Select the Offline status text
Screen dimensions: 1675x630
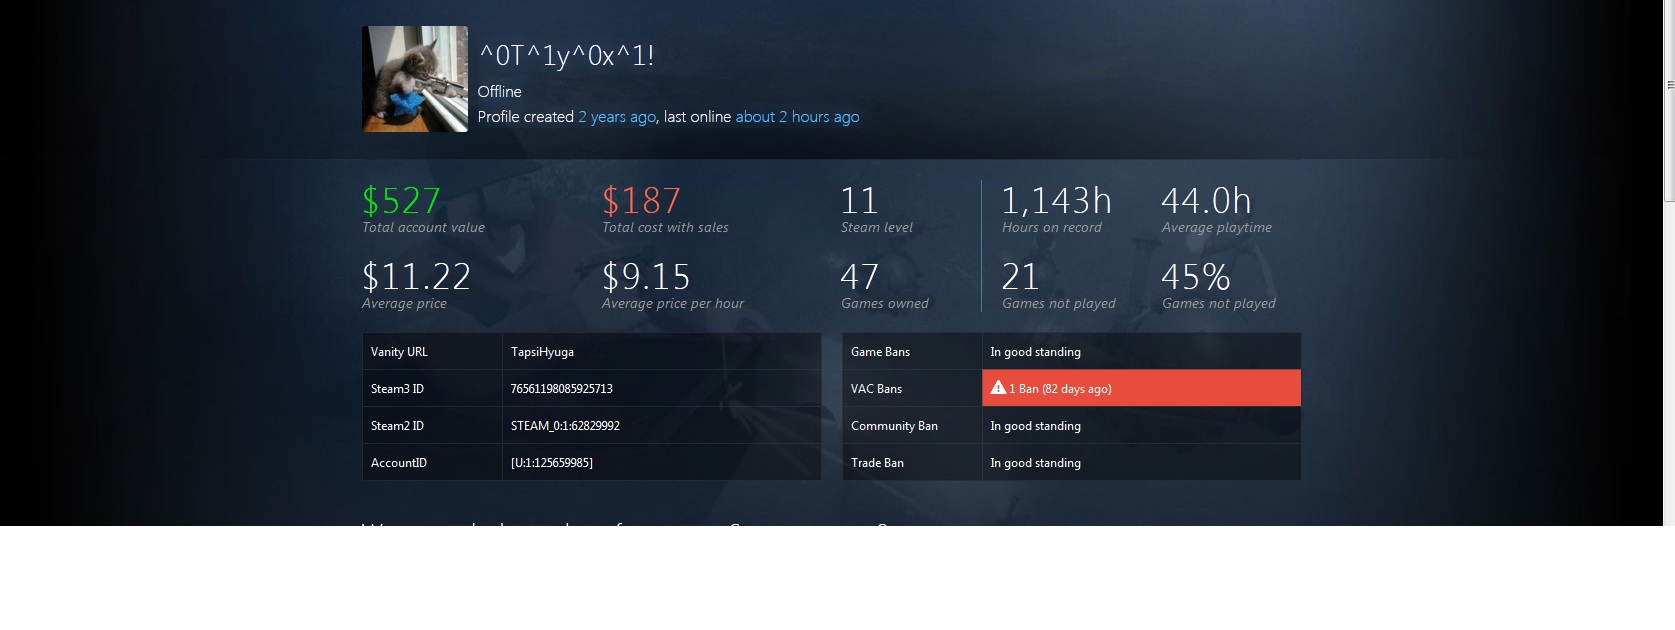coord(499,91)
